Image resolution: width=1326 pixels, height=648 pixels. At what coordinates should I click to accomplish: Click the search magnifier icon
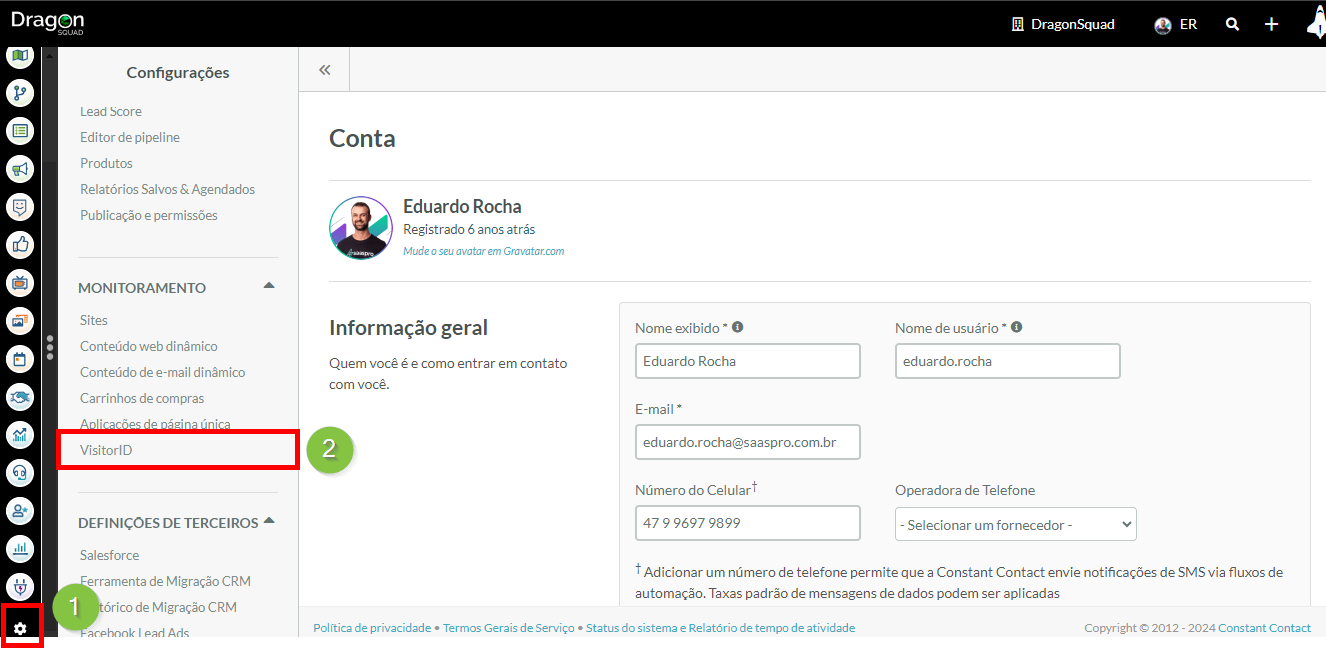1233,24
